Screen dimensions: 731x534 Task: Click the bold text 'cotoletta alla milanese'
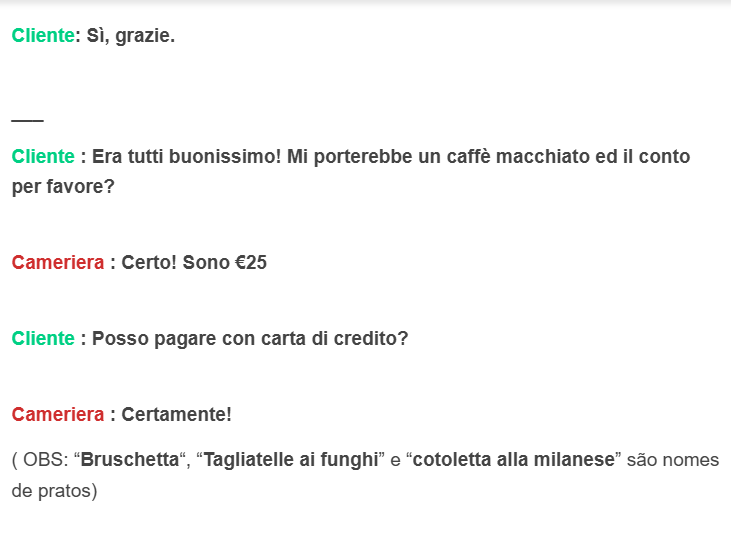[514, 459]
